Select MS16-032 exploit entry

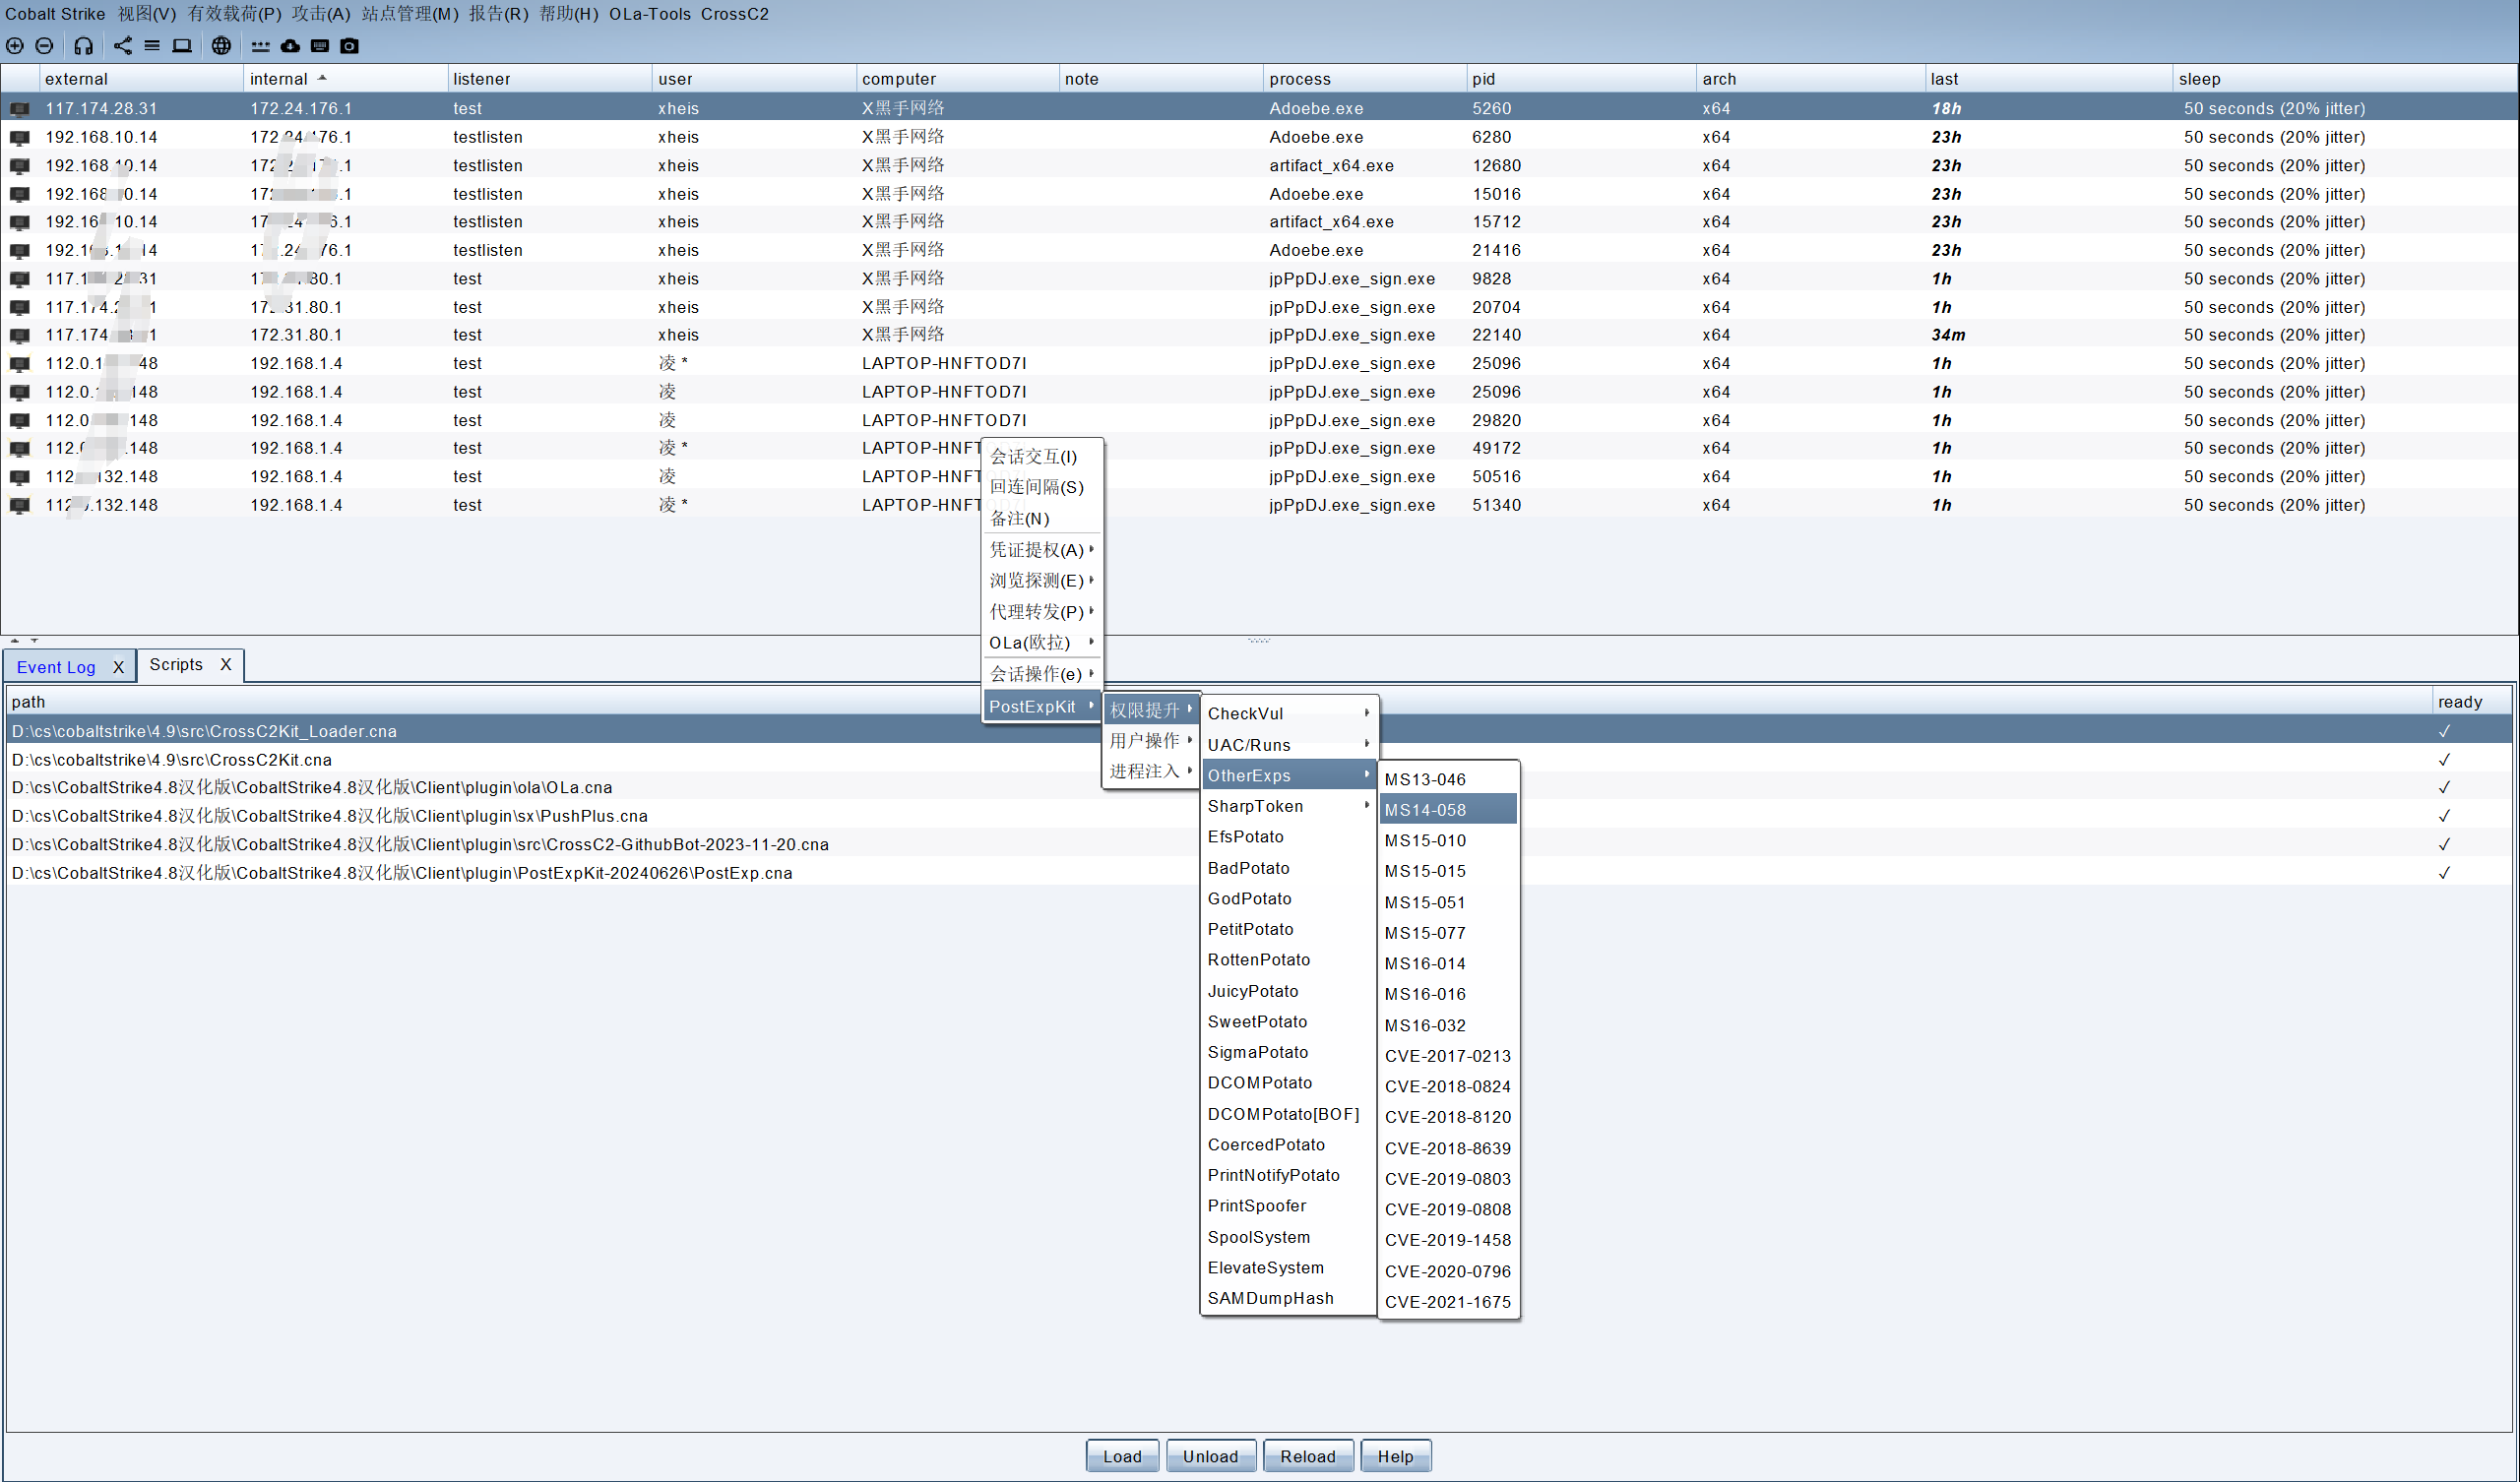coord(1448,1026)
